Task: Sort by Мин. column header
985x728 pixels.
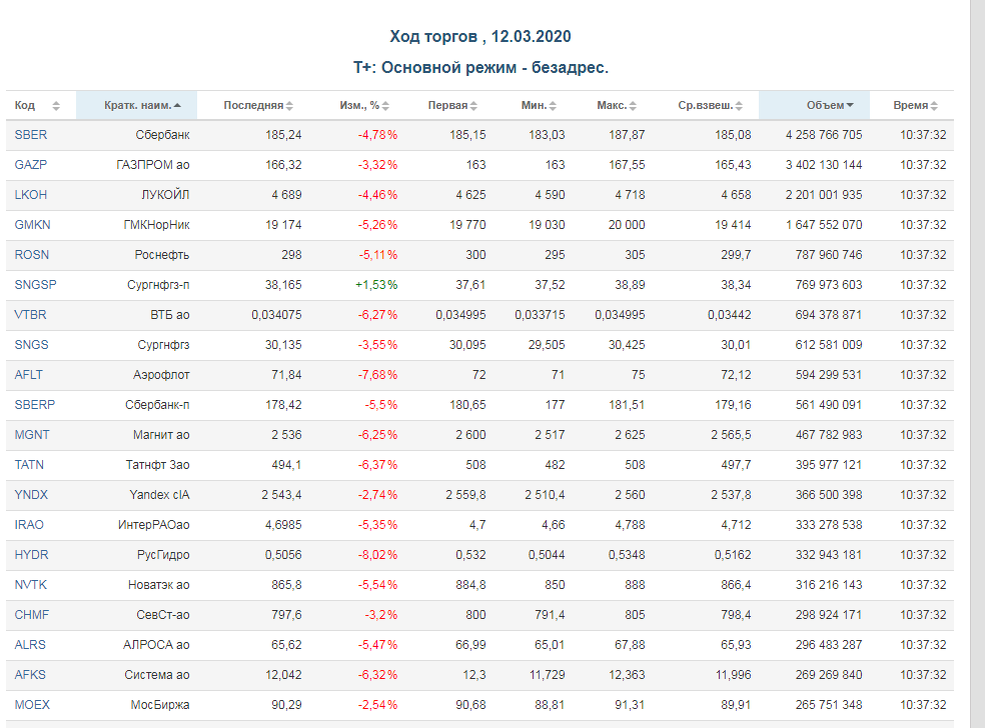Action: pos(538,106)
